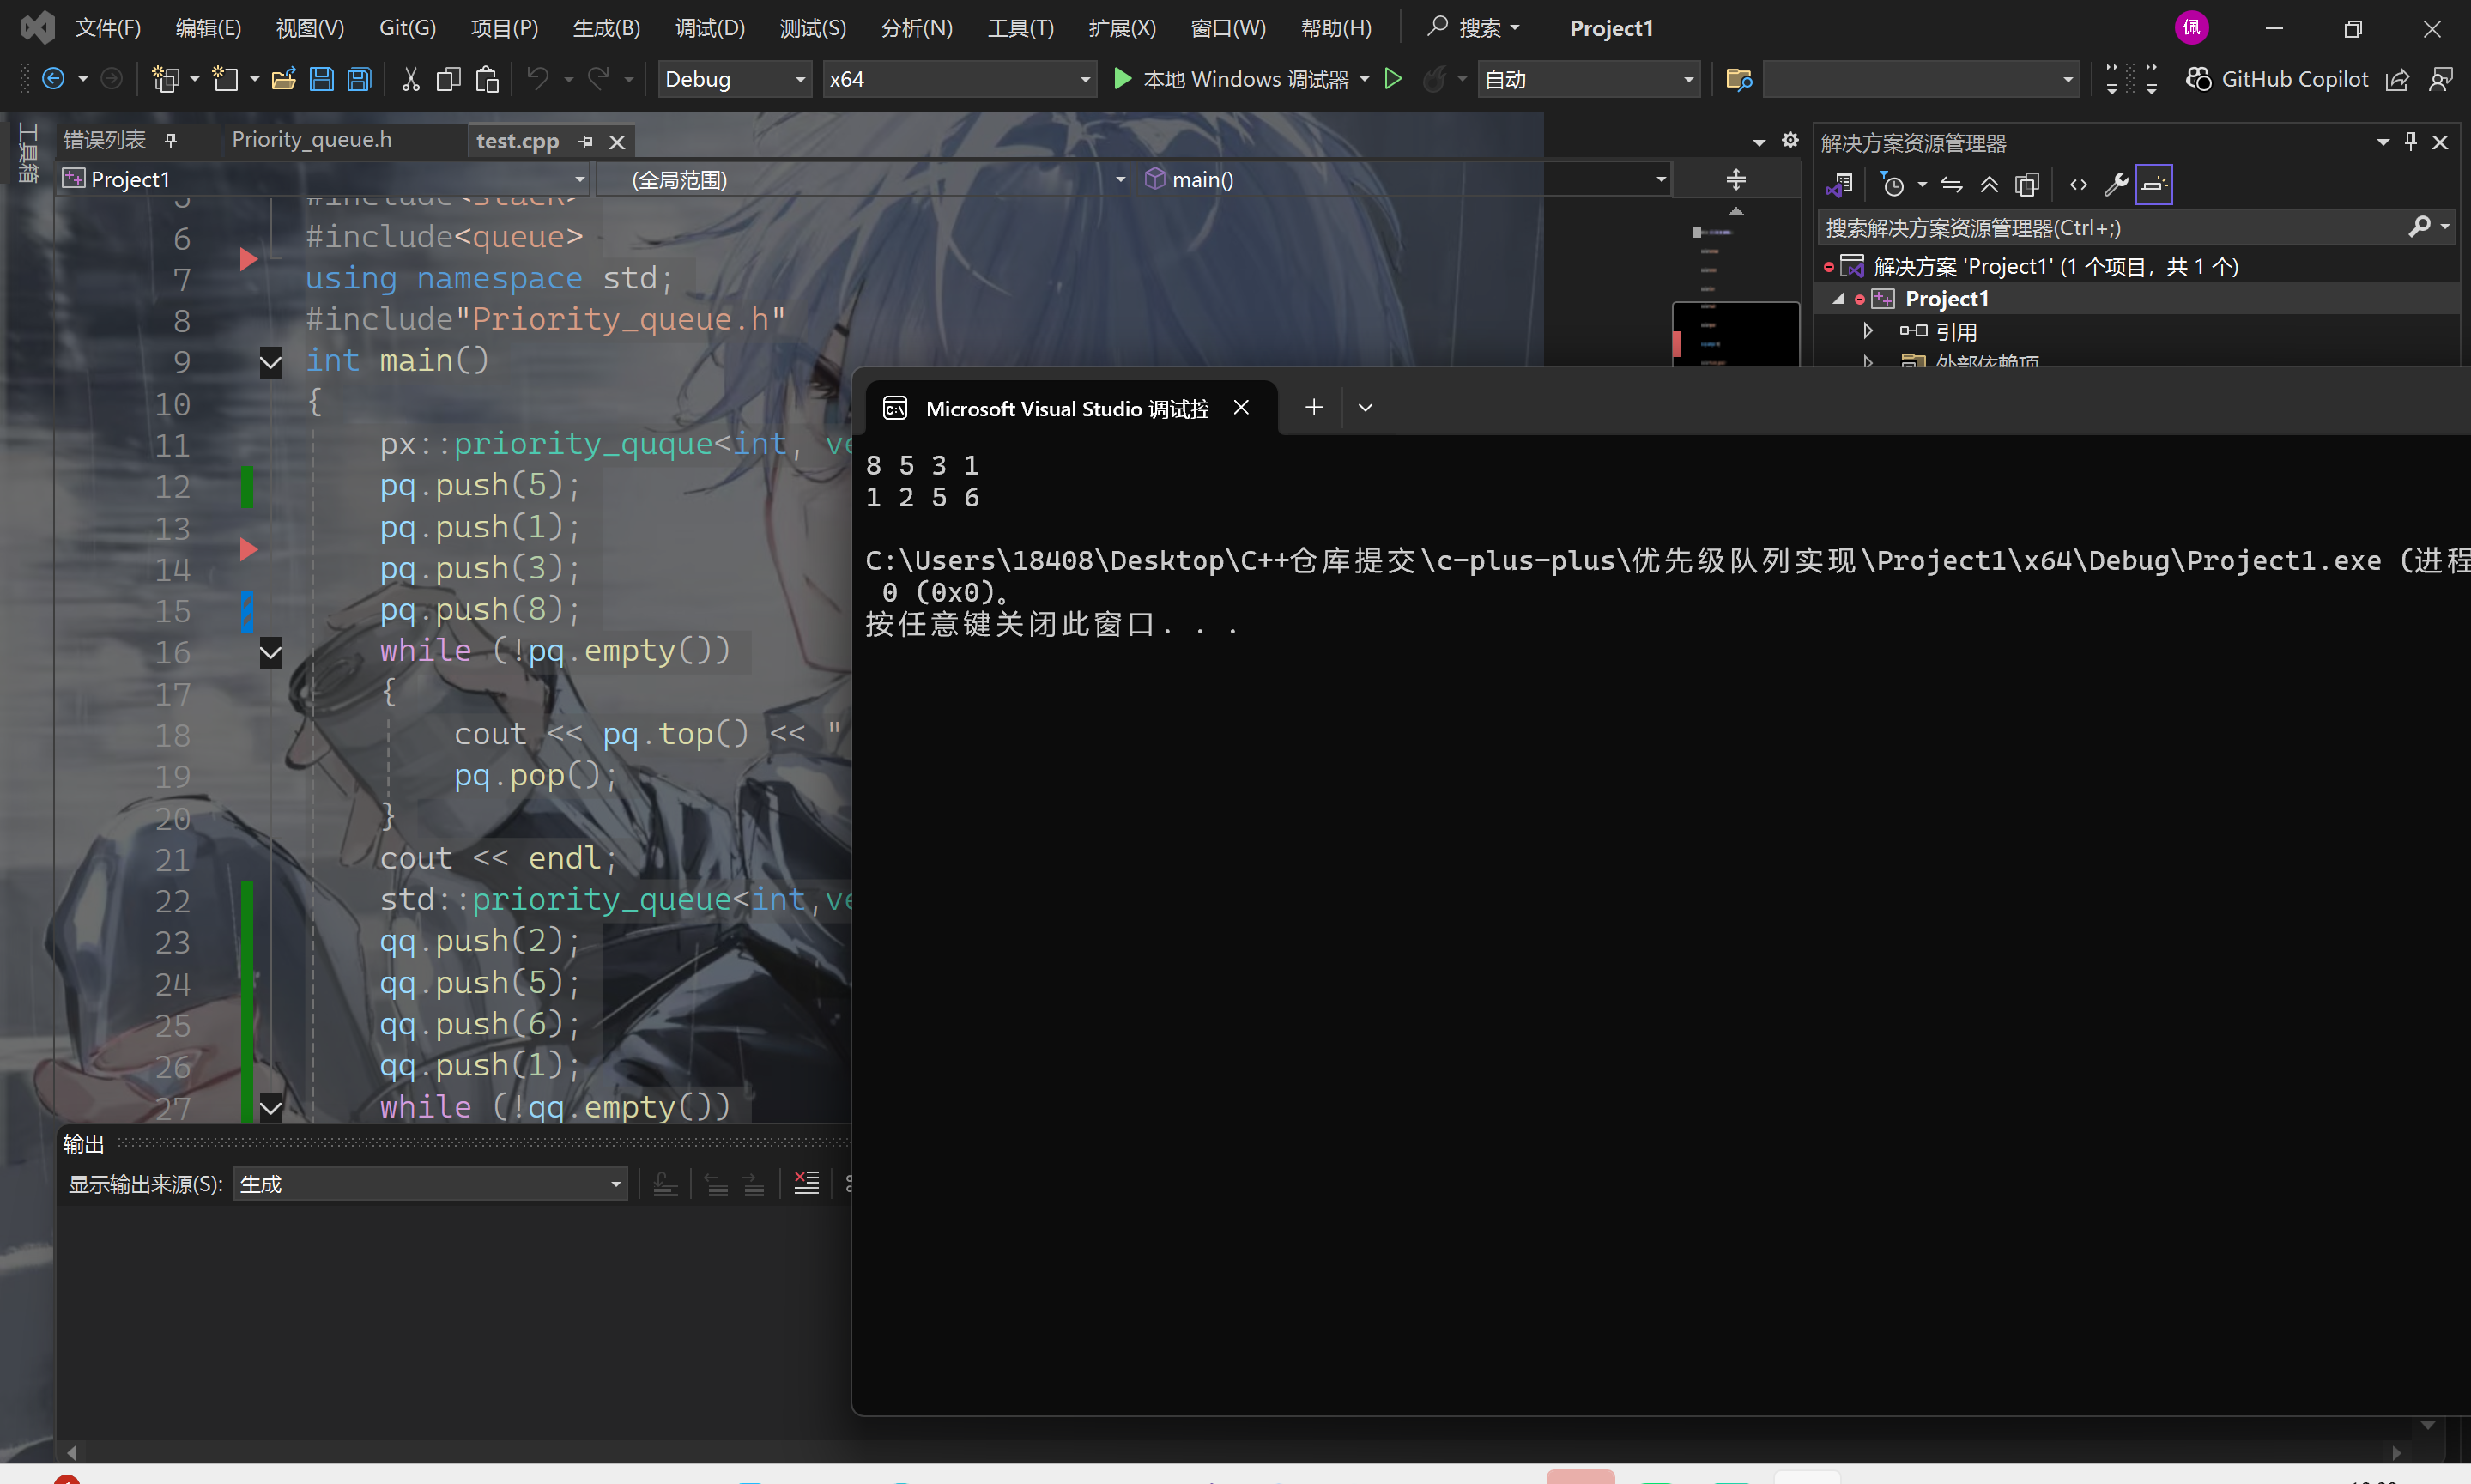Open new tab in debug console window
The width and height of the screenshot is (2471, 1484).
1314,407
